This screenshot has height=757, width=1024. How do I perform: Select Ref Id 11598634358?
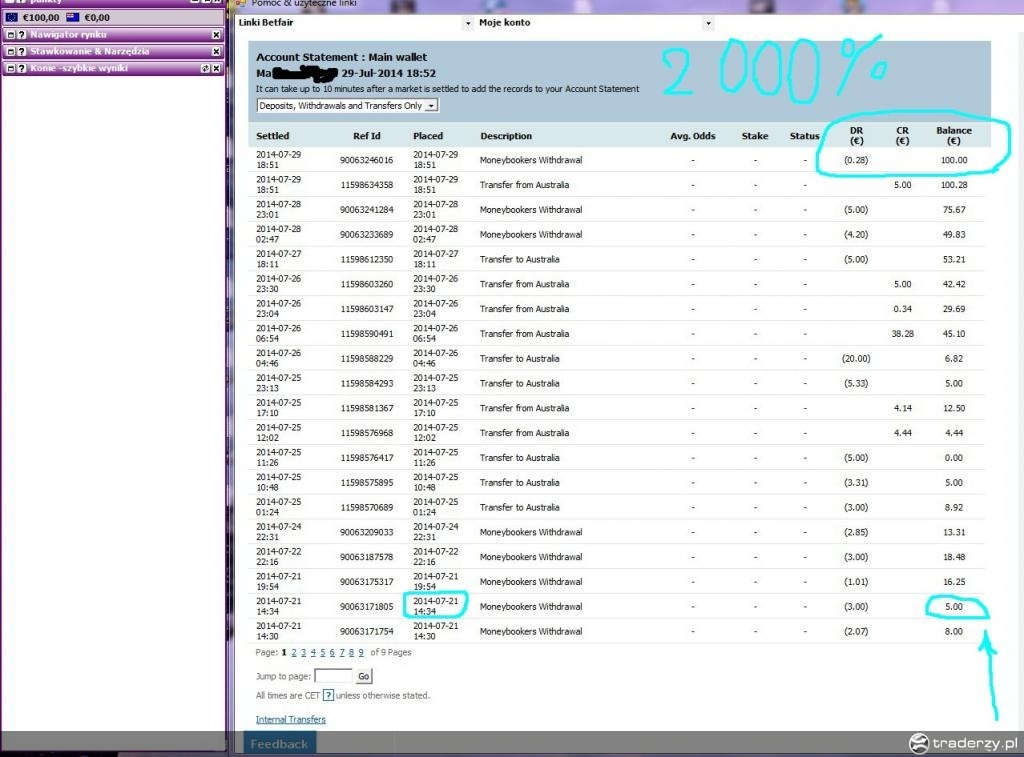(366, 185)
